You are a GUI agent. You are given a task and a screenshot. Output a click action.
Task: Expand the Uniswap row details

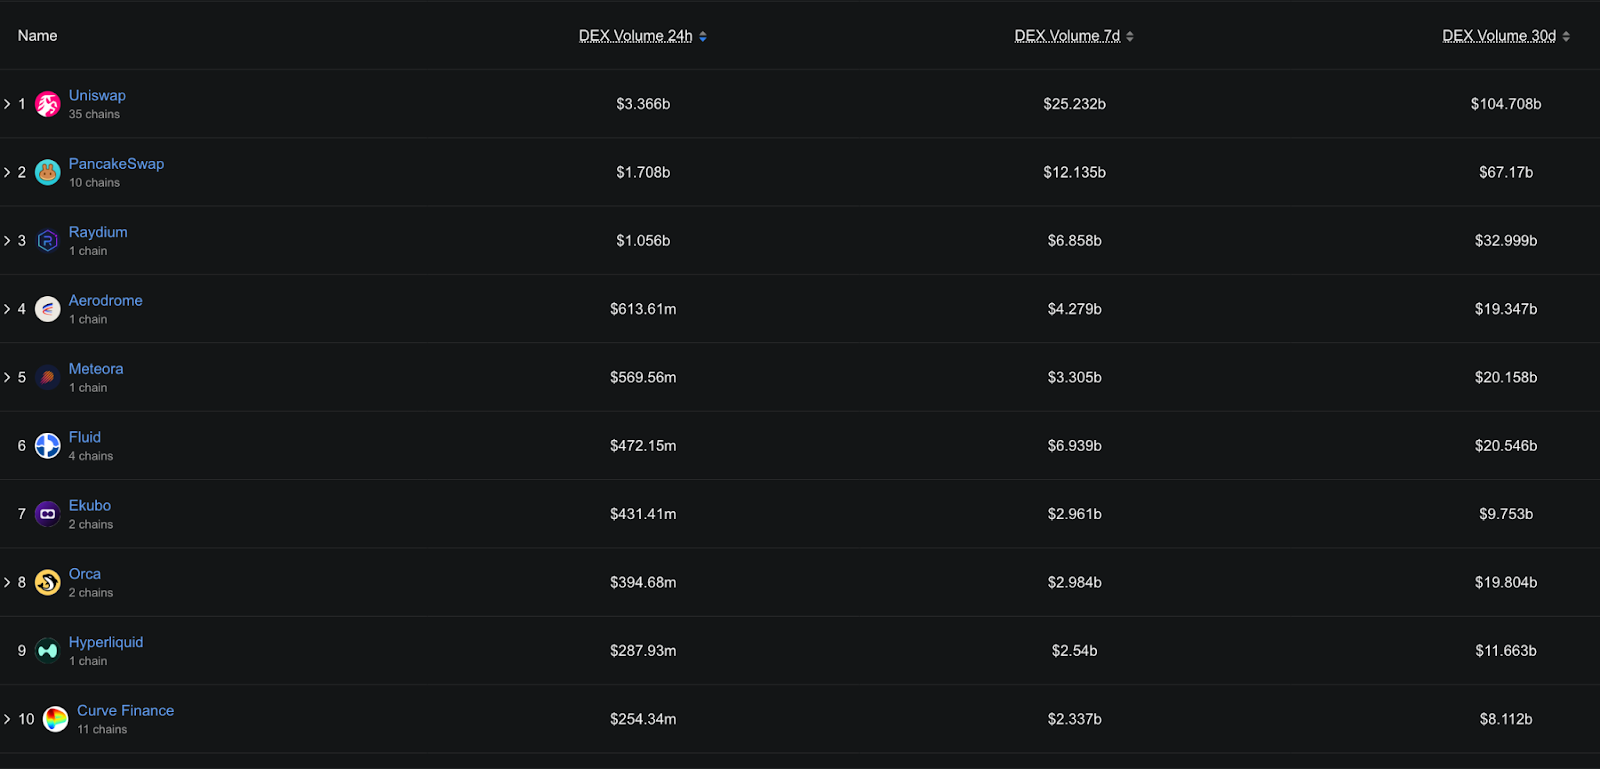[x=8, y=103]
